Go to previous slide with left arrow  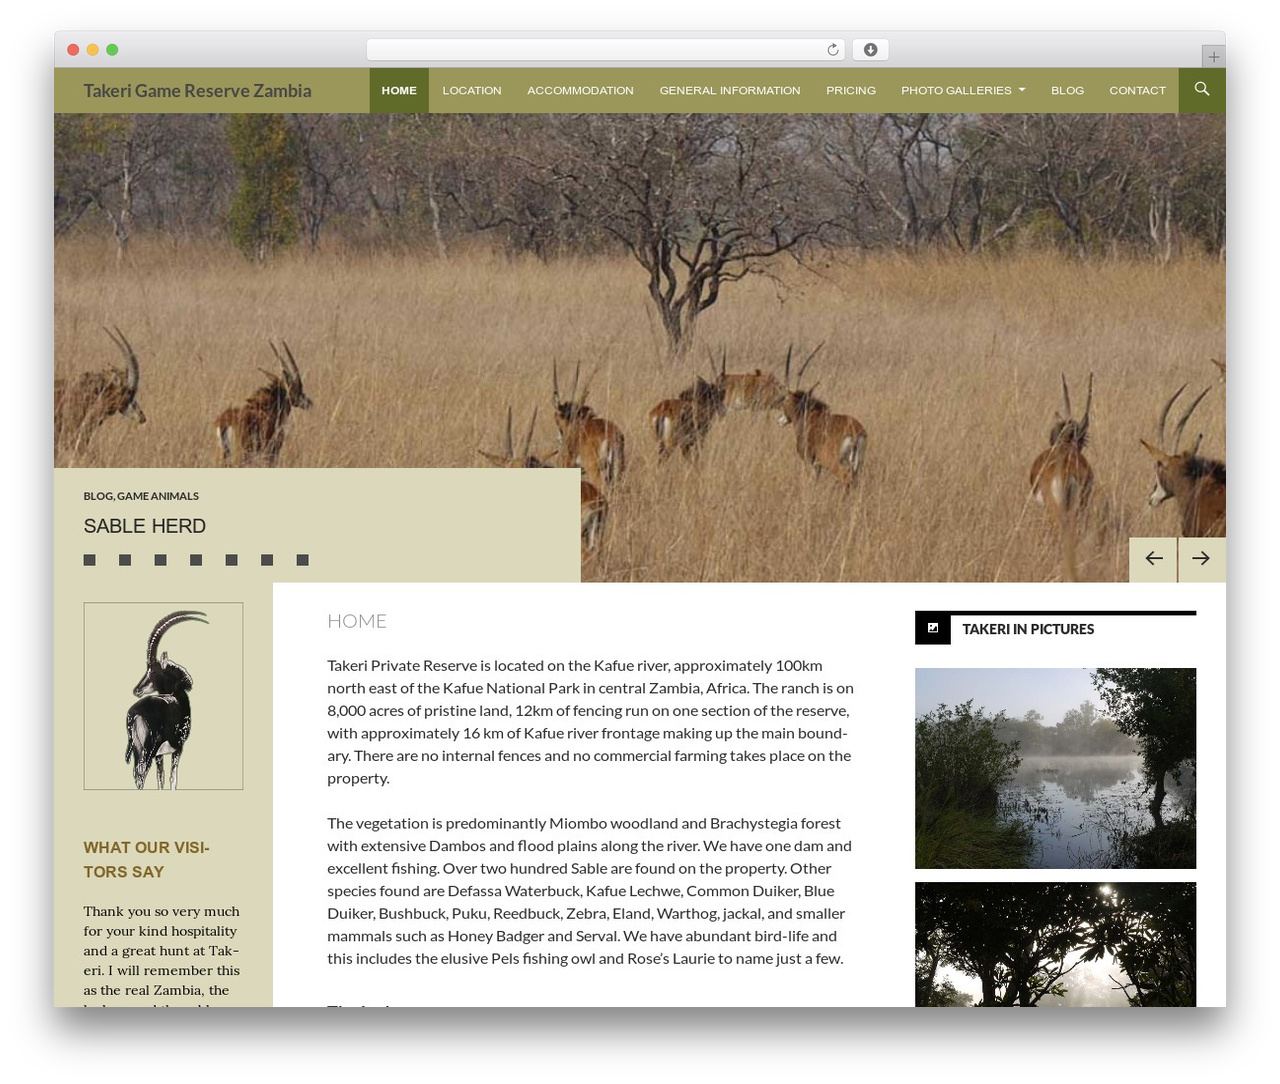point(1153,559)
